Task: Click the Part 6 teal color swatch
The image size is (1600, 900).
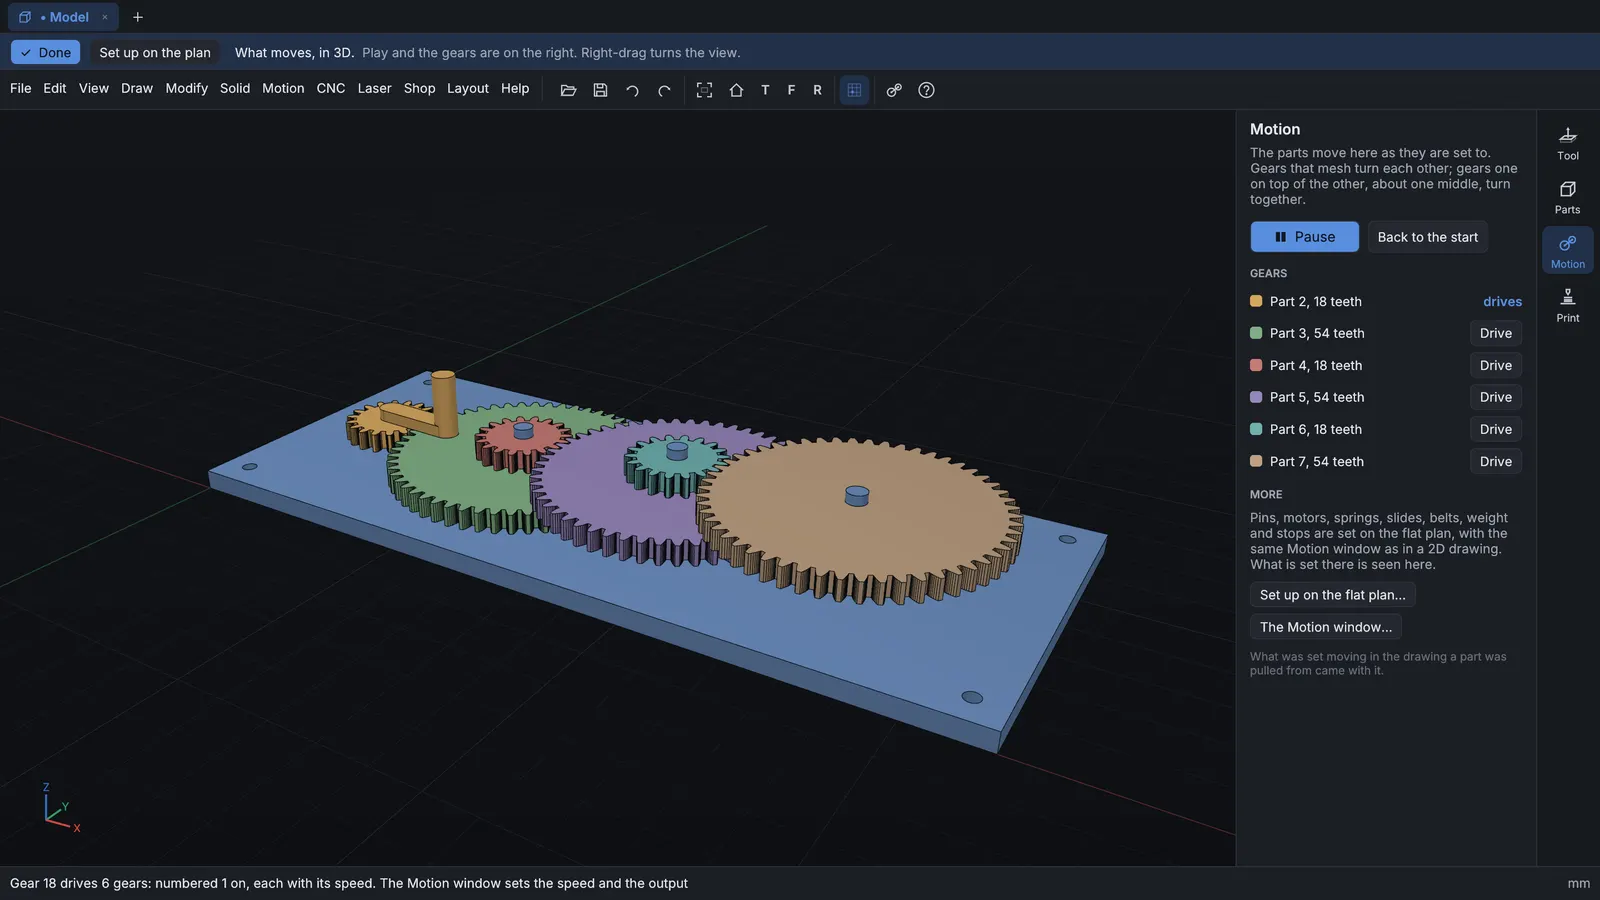Action: click(1256, 429)
